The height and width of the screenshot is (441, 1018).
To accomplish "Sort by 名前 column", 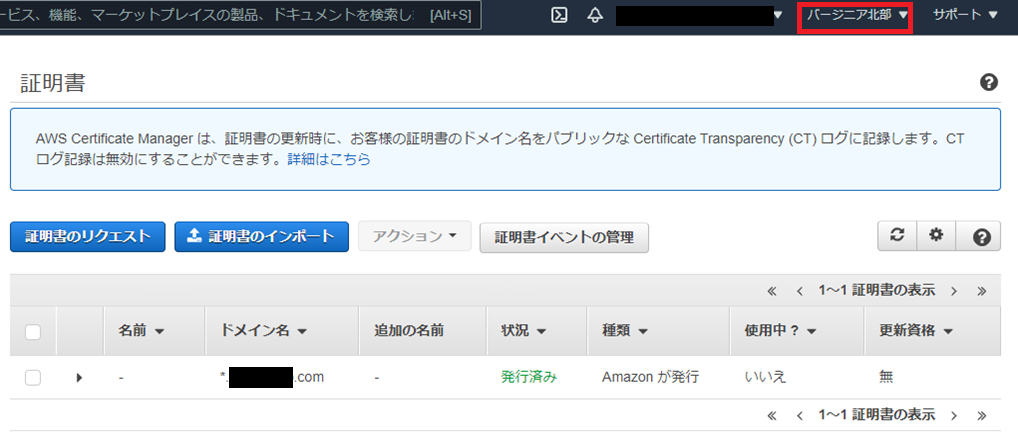I will tap(141, 331).
